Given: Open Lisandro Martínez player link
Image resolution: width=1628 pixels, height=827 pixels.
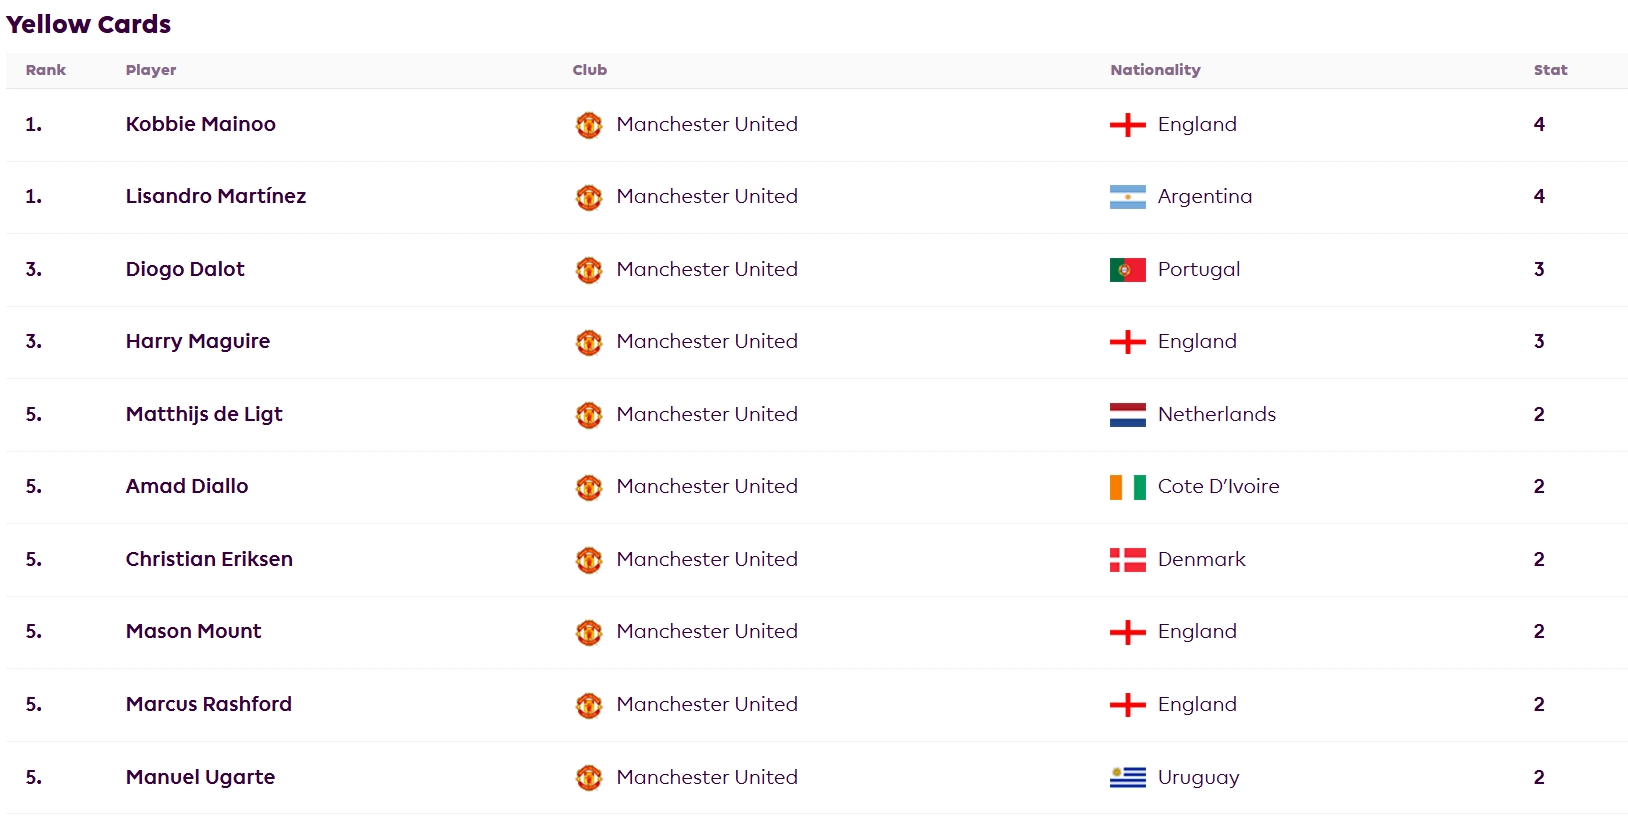Looking at the screenshot, I should point(215,196).
